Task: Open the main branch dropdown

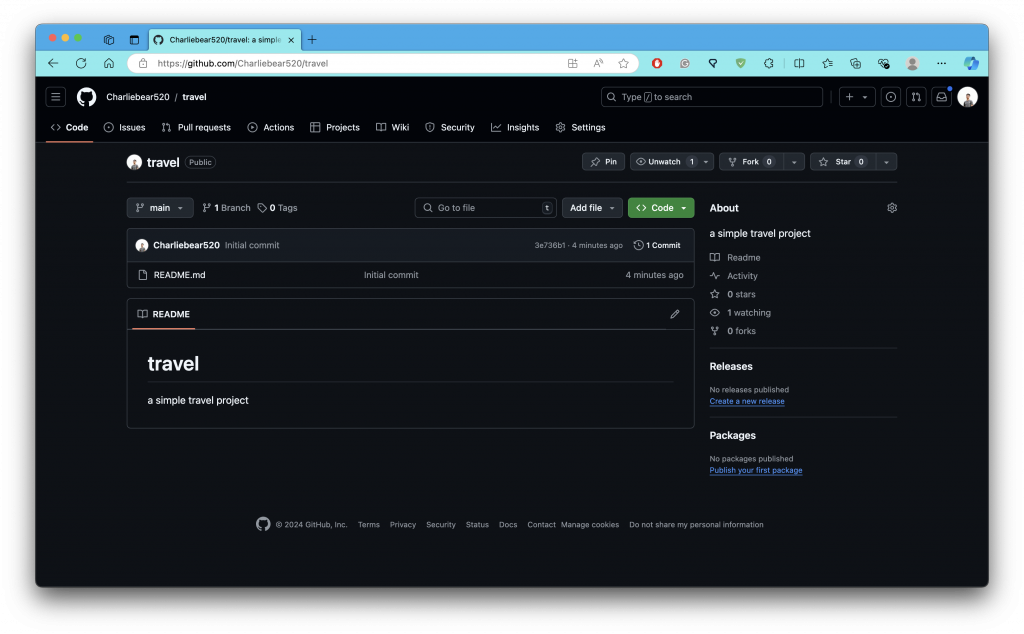Action: (160, 208)
